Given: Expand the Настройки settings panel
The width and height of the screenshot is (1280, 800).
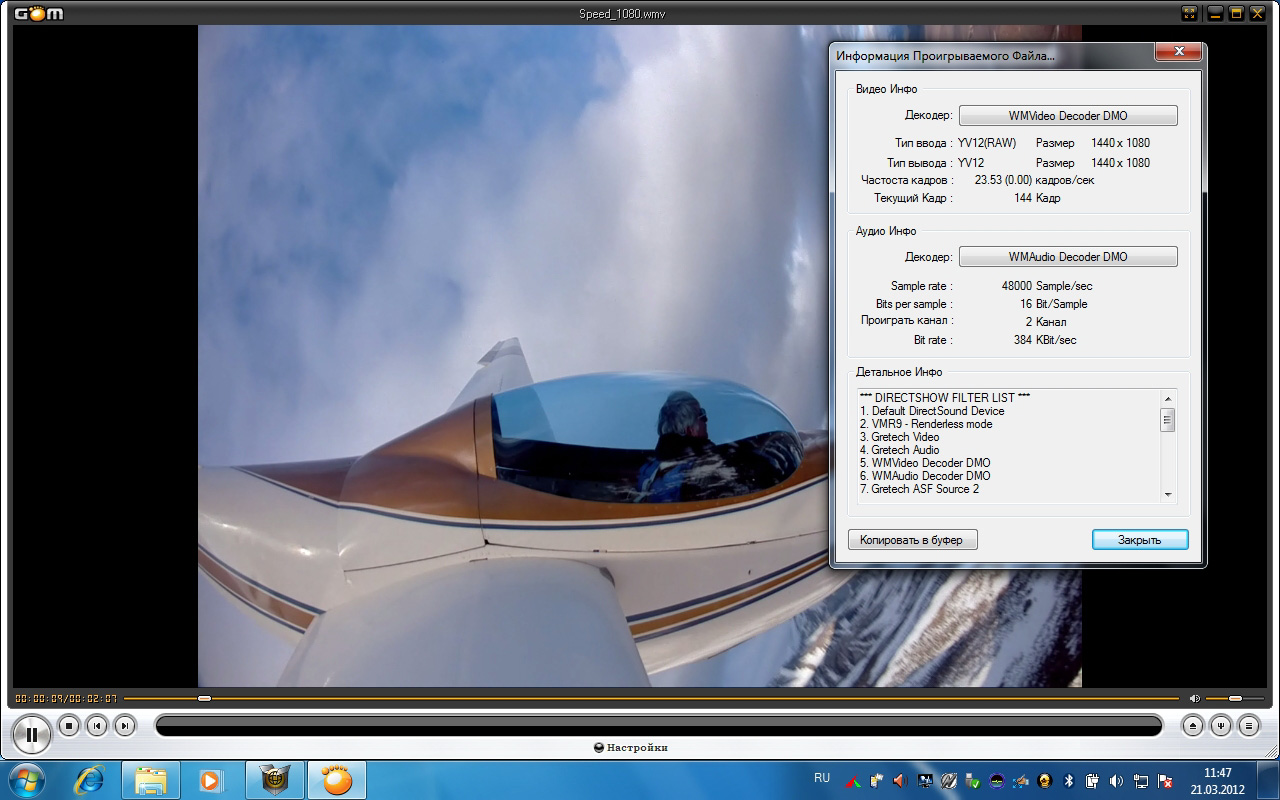Looking at the screenshot, I should point(630,748).
